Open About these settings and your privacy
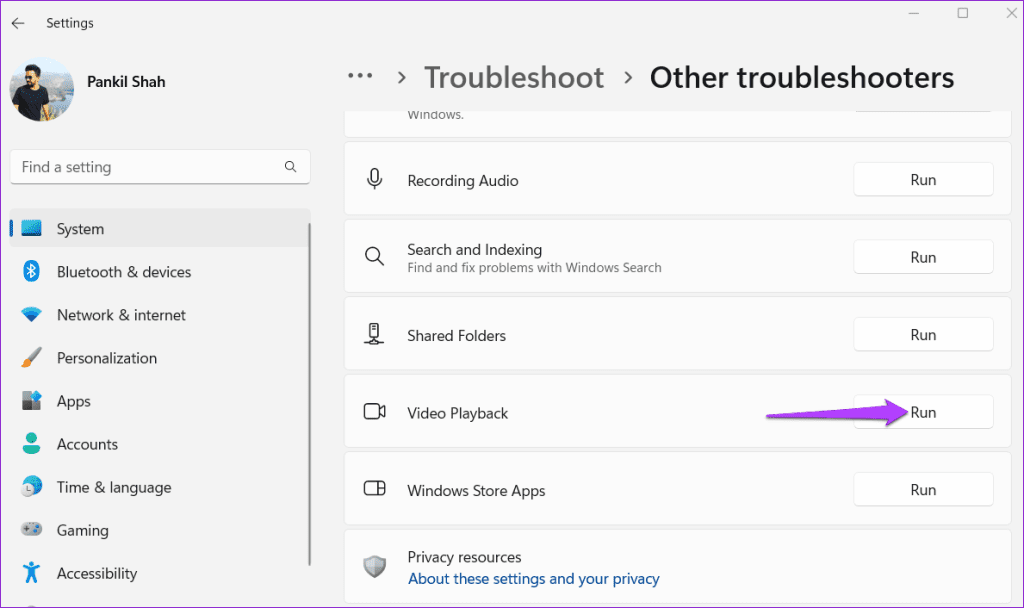 pyautogui.click(x=533, y=579)
